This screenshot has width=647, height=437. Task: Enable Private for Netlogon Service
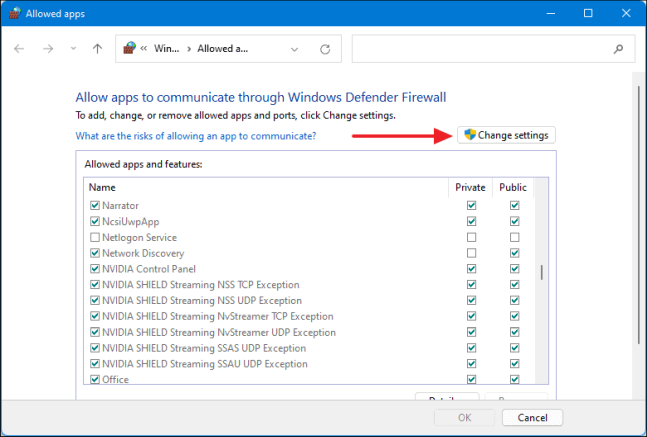pos(471,237)
